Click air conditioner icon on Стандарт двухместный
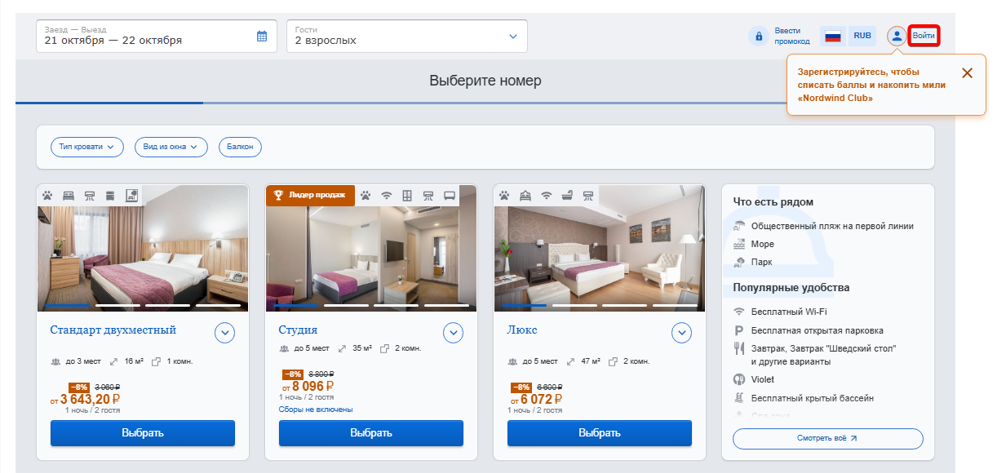Screen dimensions: 1005x473 click(90, 195)
